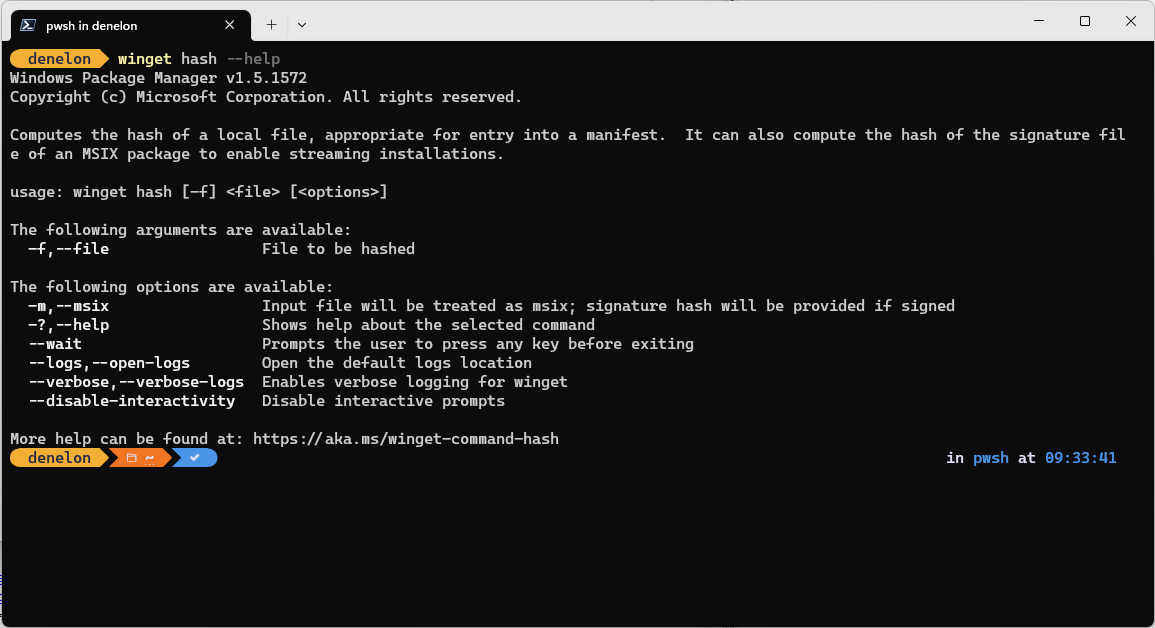The width and height of the screenshot is (1155, 628).
Task: Click the --help argument text
Action: [253, 58]
